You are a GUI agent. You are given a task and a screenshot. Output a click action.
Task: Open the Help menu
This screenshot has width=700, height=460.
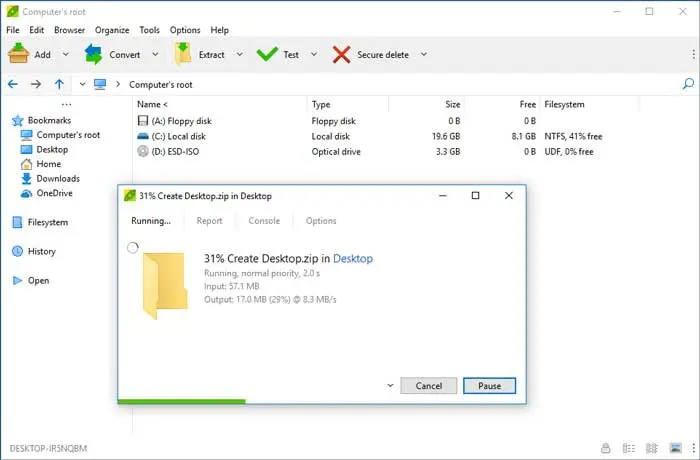point(220,30)
